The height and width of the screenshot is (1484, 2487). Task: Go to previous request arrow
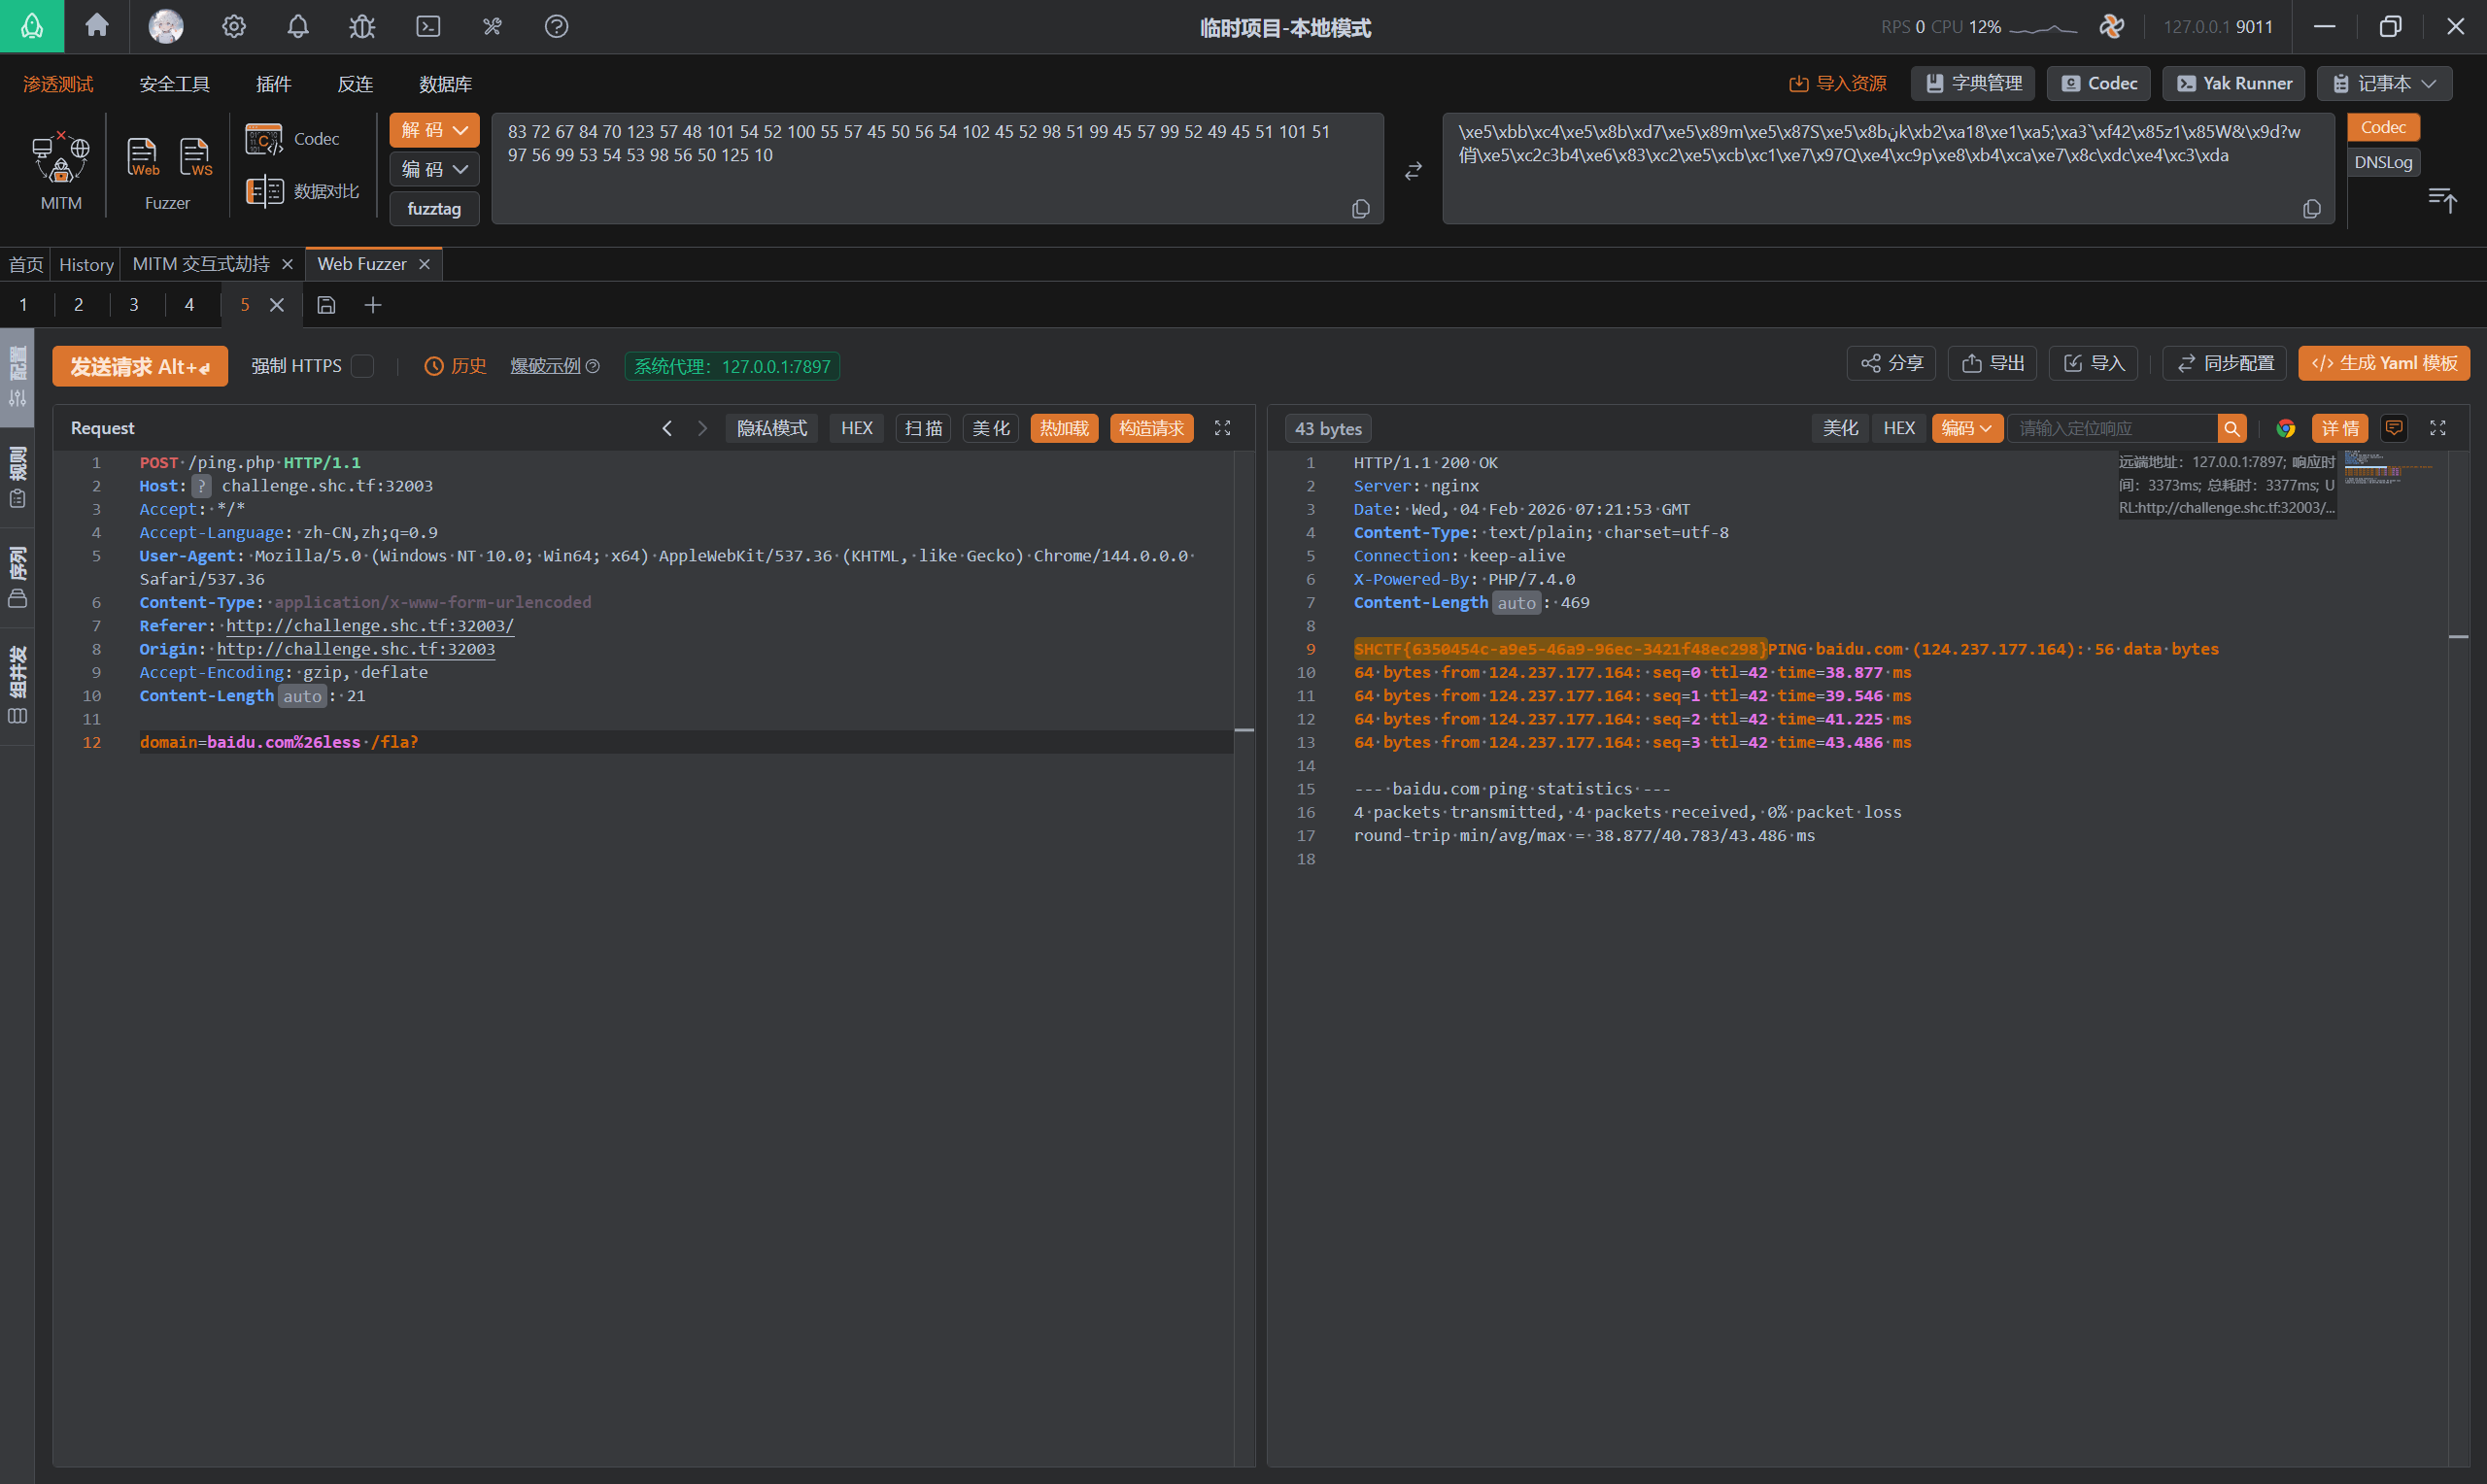tap(667, 428)
